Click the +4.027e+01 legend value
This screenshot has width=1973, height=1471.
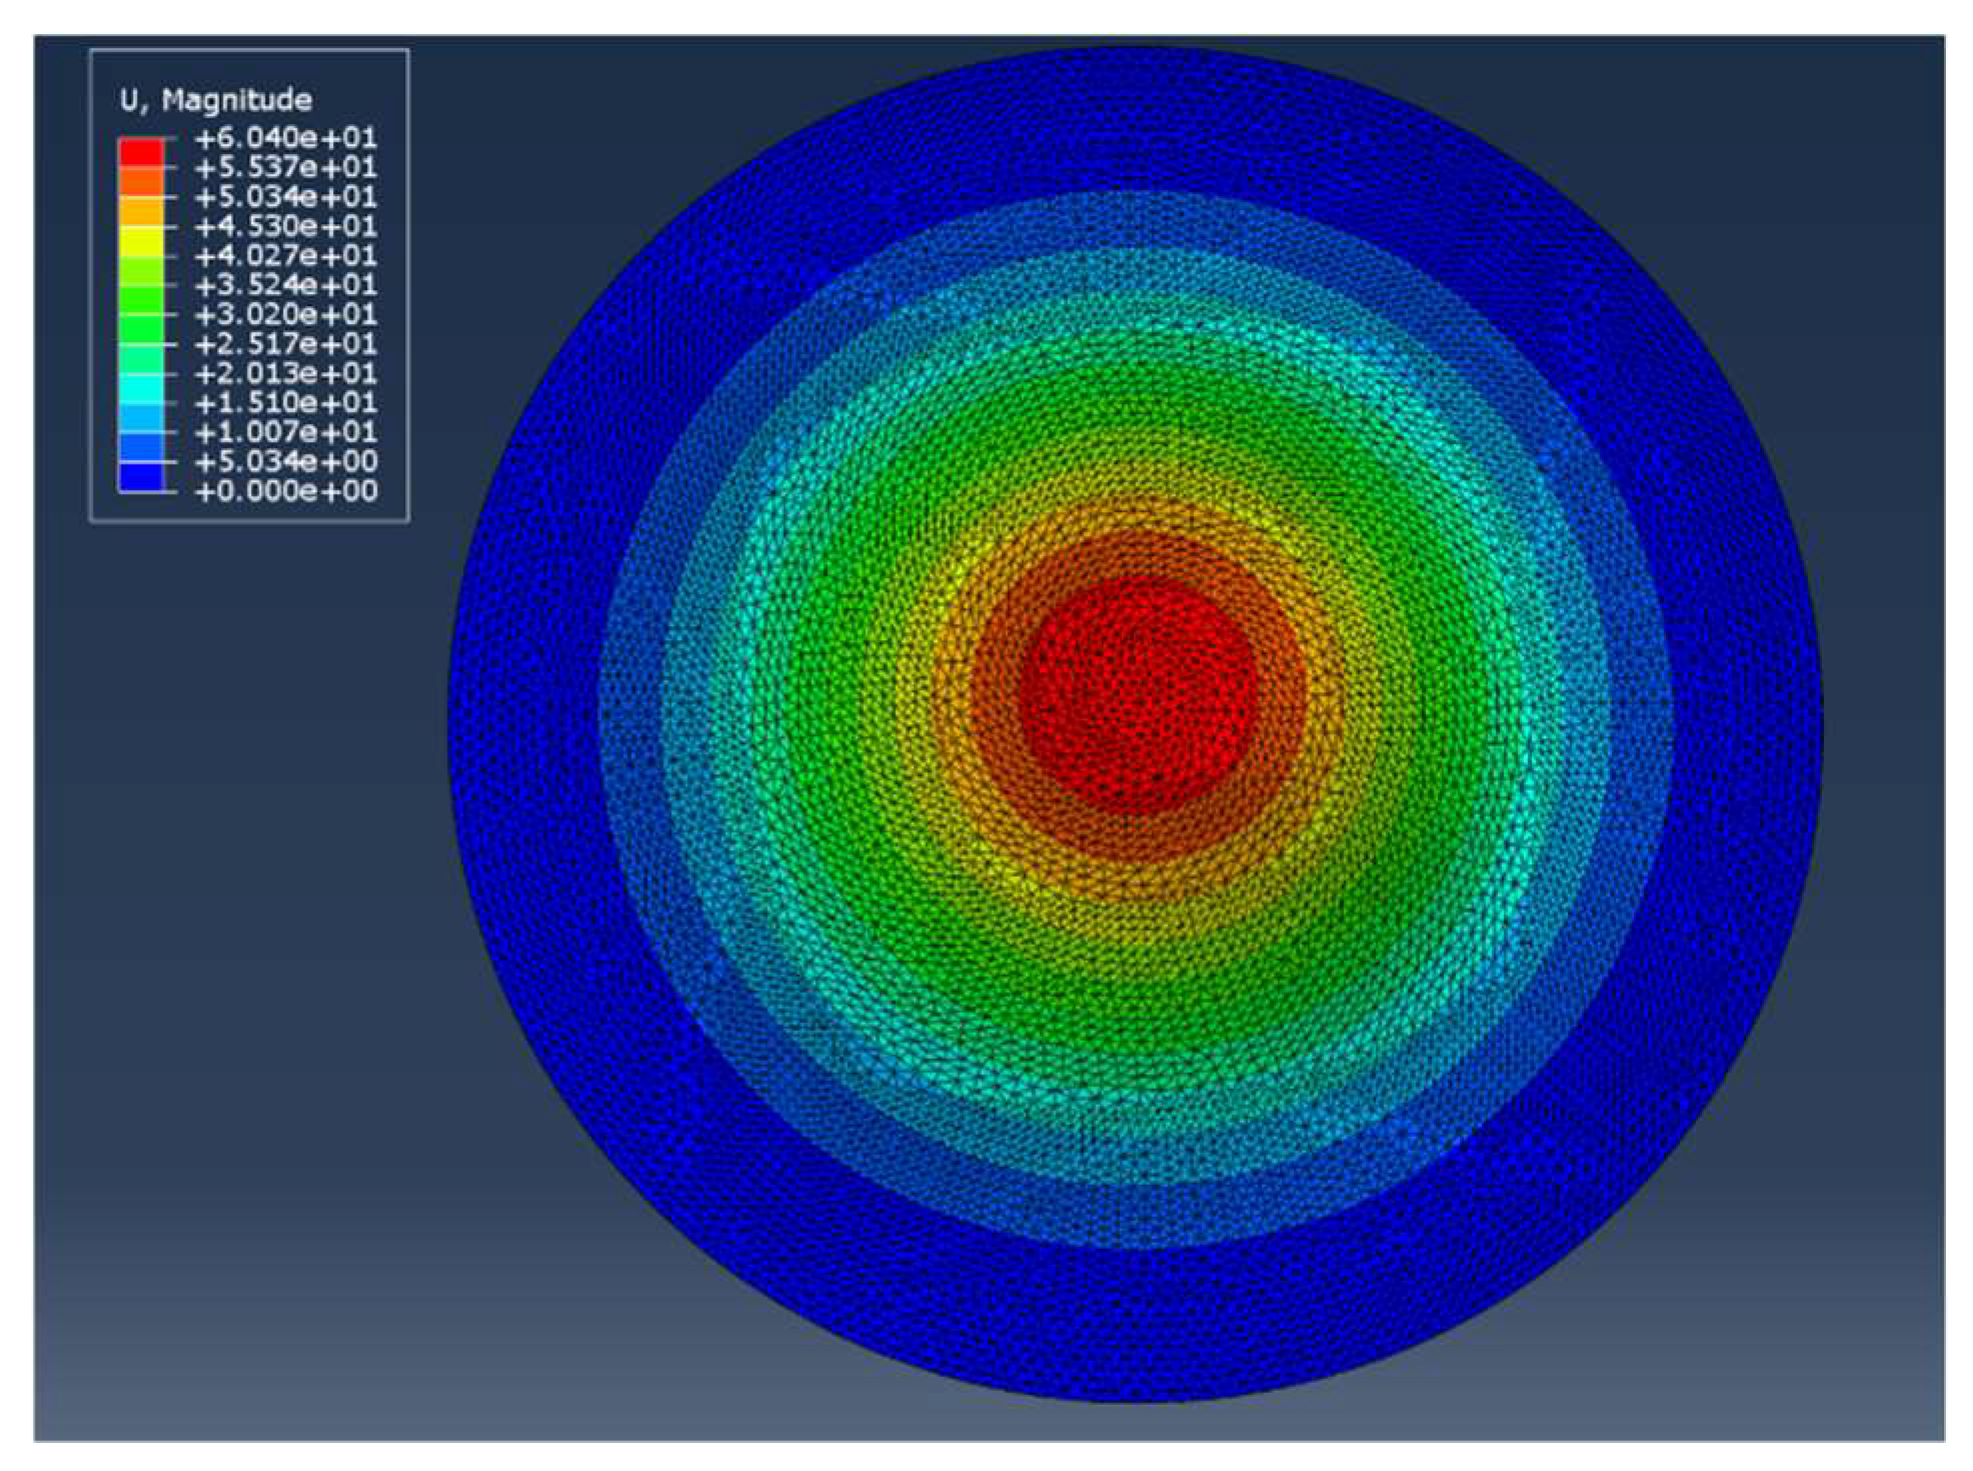click(x=286, y=255)
